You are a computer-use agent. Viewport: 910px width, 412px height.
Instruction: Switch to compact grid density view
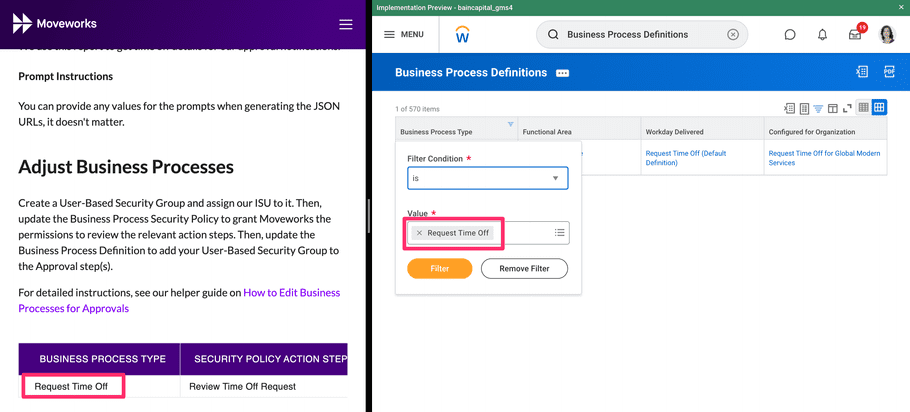coord(864,107)
